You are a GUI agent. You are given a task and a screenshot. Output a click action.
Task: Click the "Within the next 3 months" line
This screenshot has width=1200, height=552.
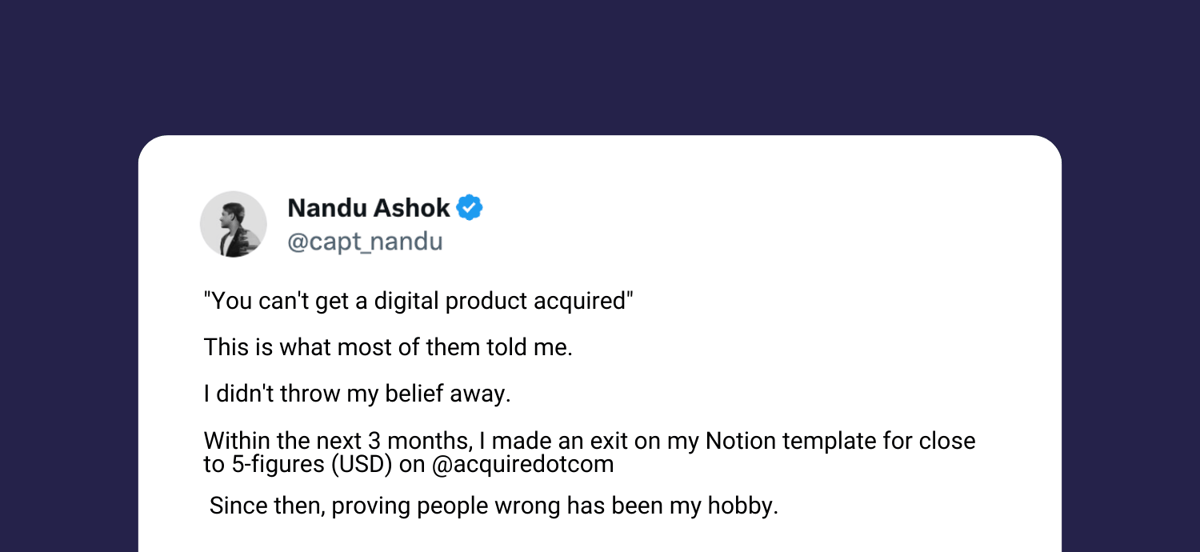tap(589, 440)
